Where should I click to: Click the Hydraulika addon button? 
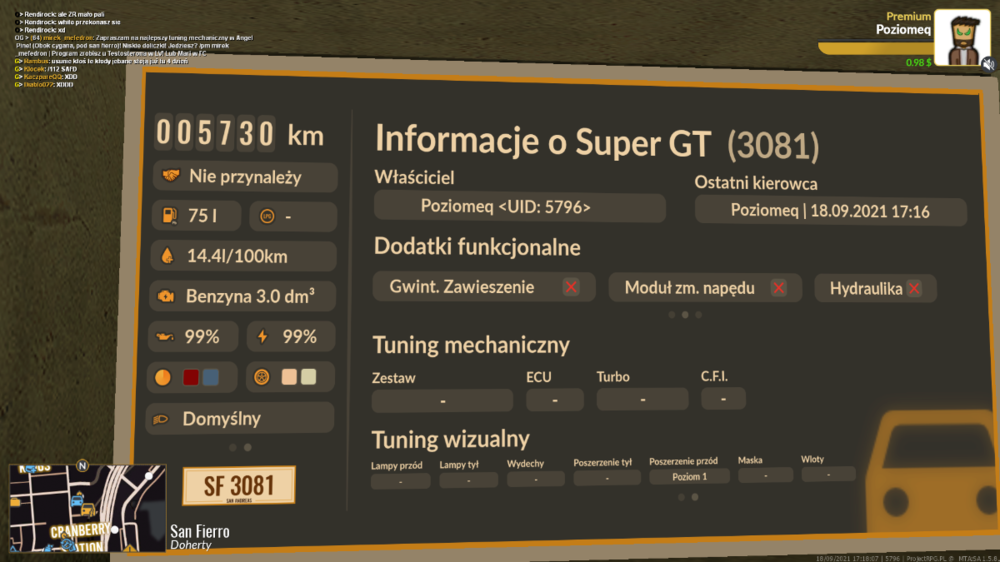coord(875,288)
